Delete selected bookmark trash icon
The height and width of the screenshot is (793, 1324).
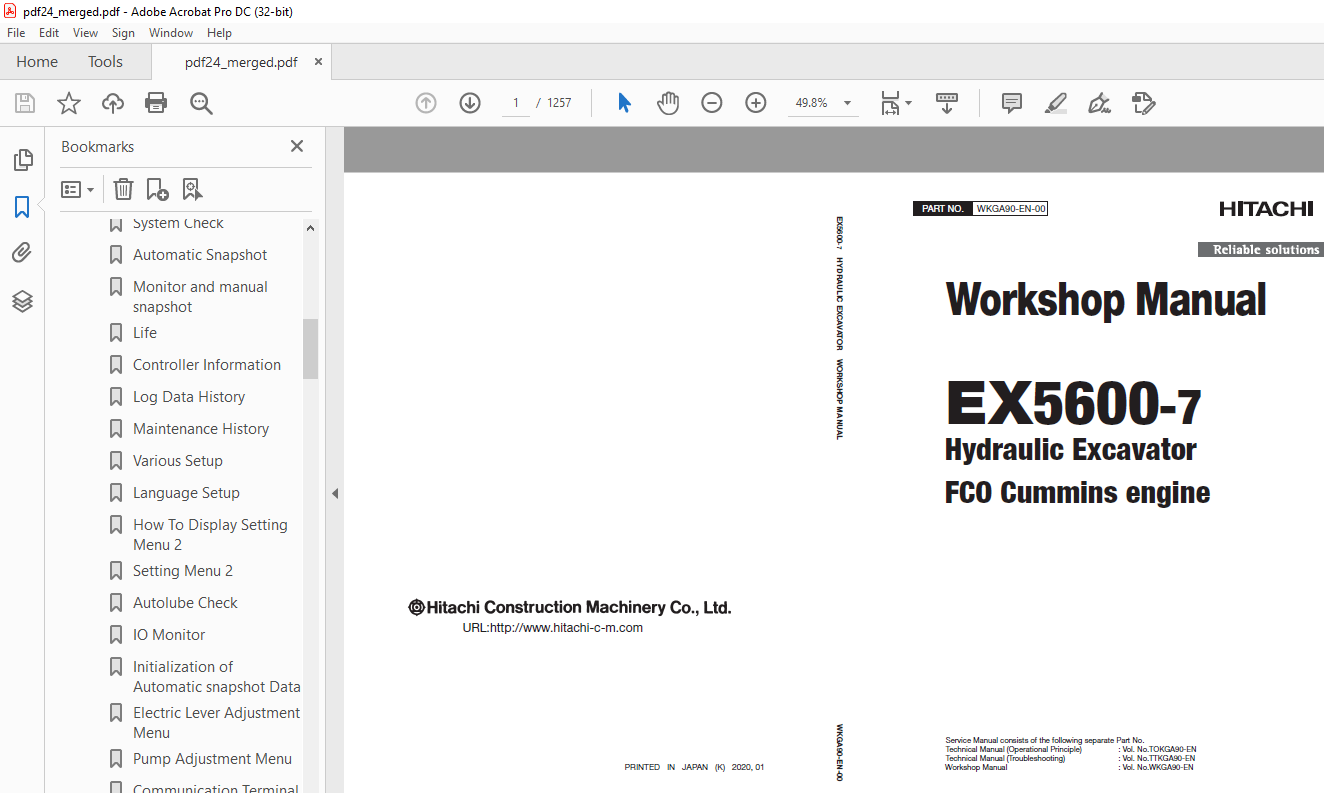(x=123, y=189)
